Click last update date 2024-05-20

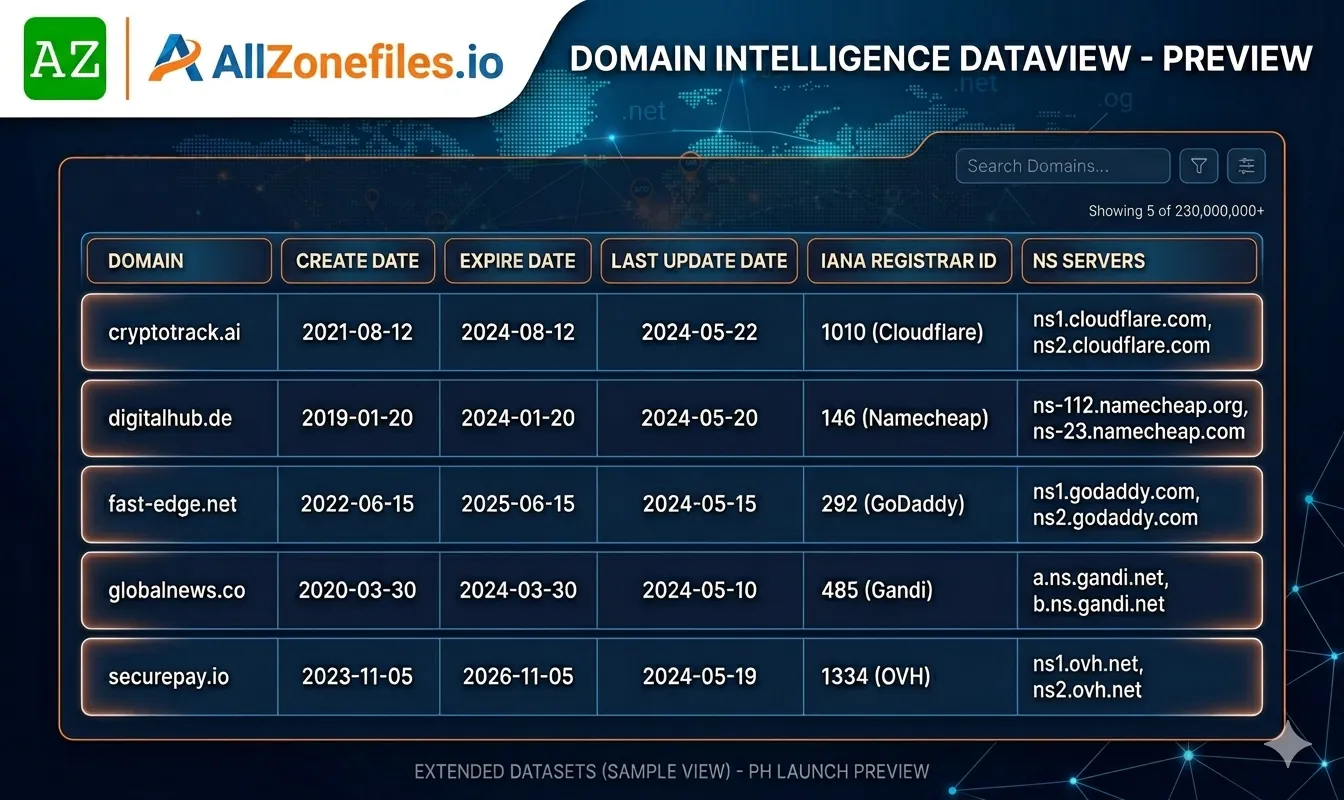click(699, 418)
